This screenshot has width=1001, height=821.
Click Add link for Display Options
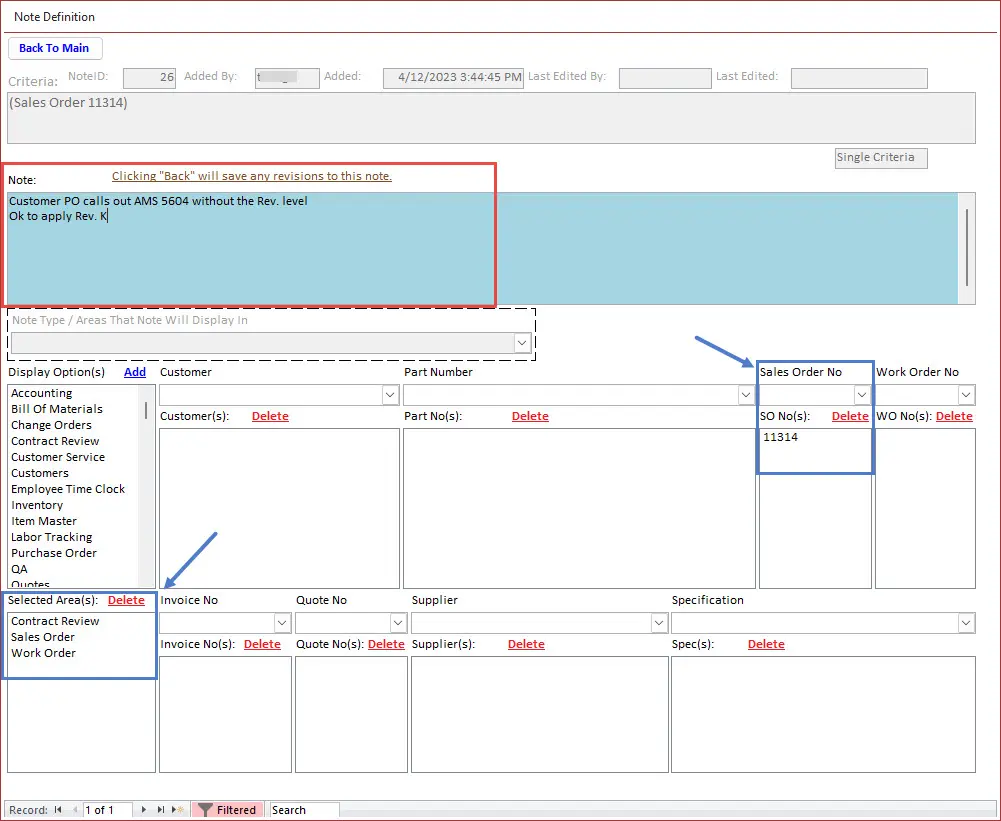pos(135,372)
